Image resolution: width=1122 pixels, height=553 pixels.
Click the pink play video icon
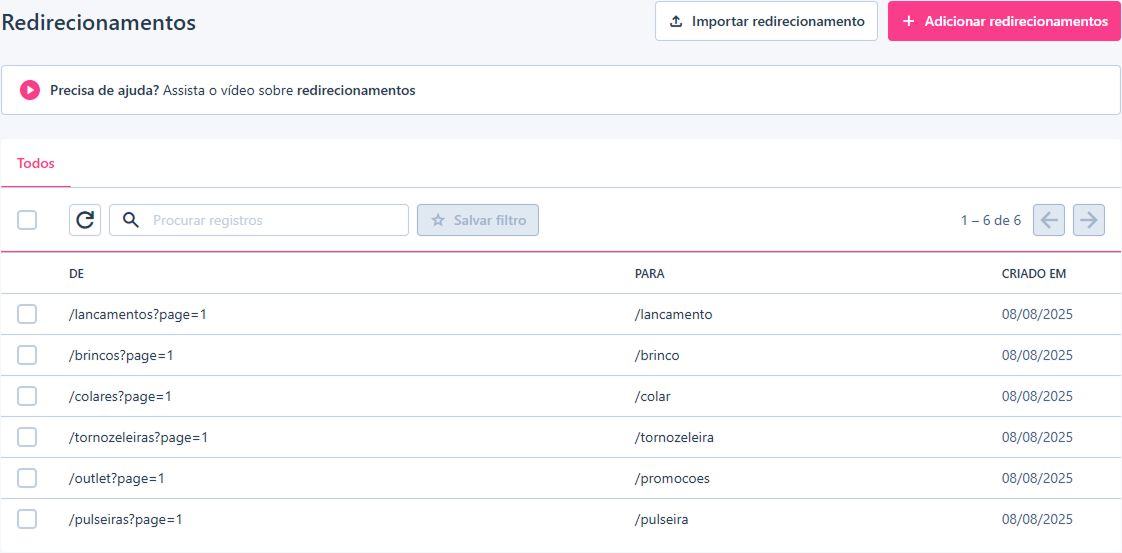pyautogui.click(x=29, y=90)
